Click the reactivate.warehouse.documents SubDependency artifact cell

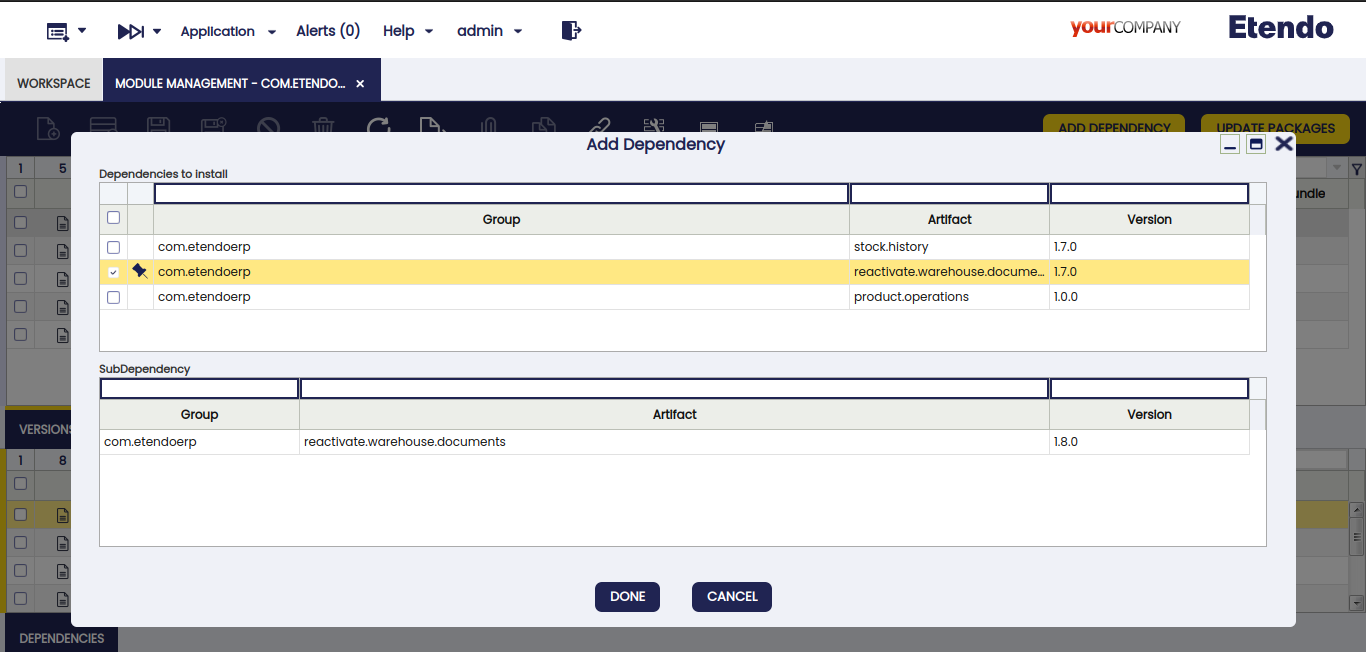(674, 442)
